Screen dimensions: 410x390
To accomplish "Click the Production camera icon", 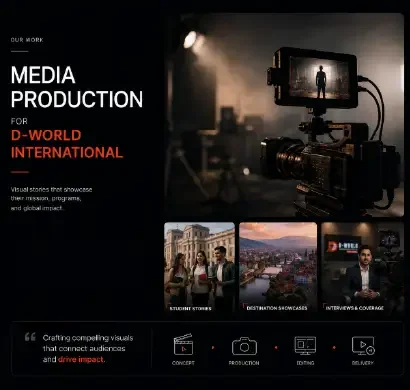I will (x=244, y=346).
